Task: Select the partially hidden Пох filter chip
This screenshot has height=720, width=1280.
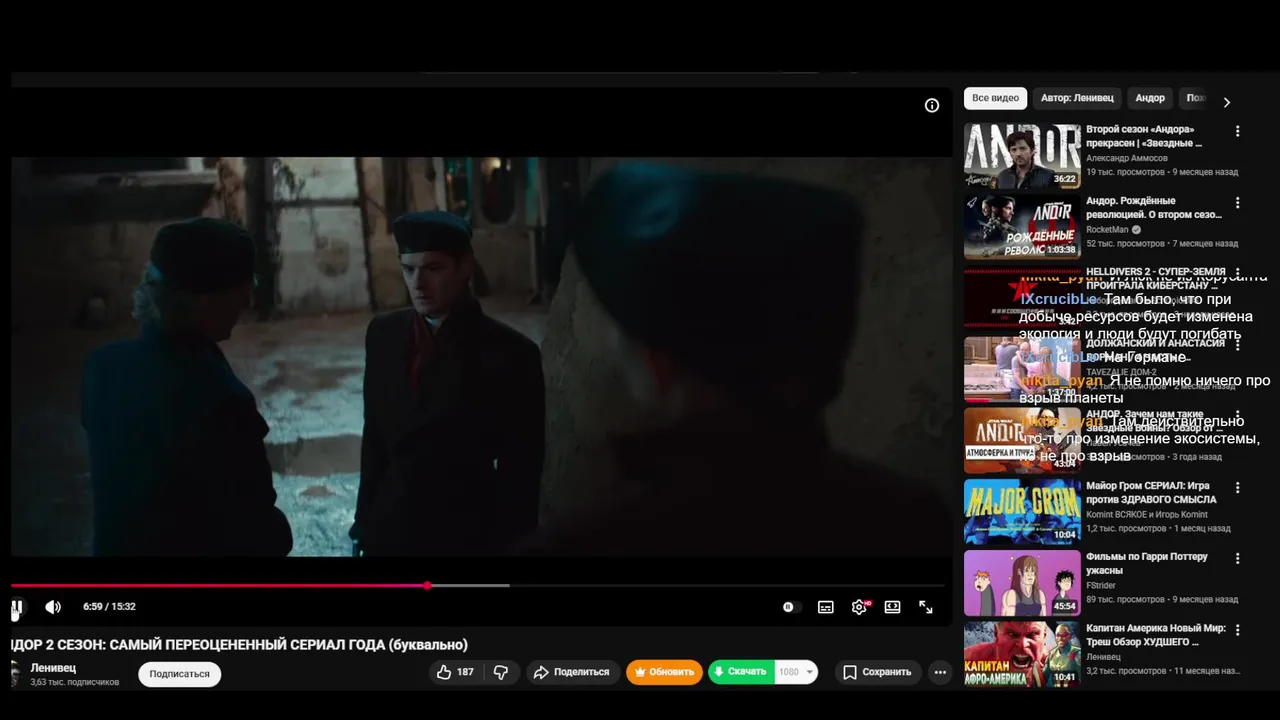Action: pyautogui.click(x=1195, y=98)
